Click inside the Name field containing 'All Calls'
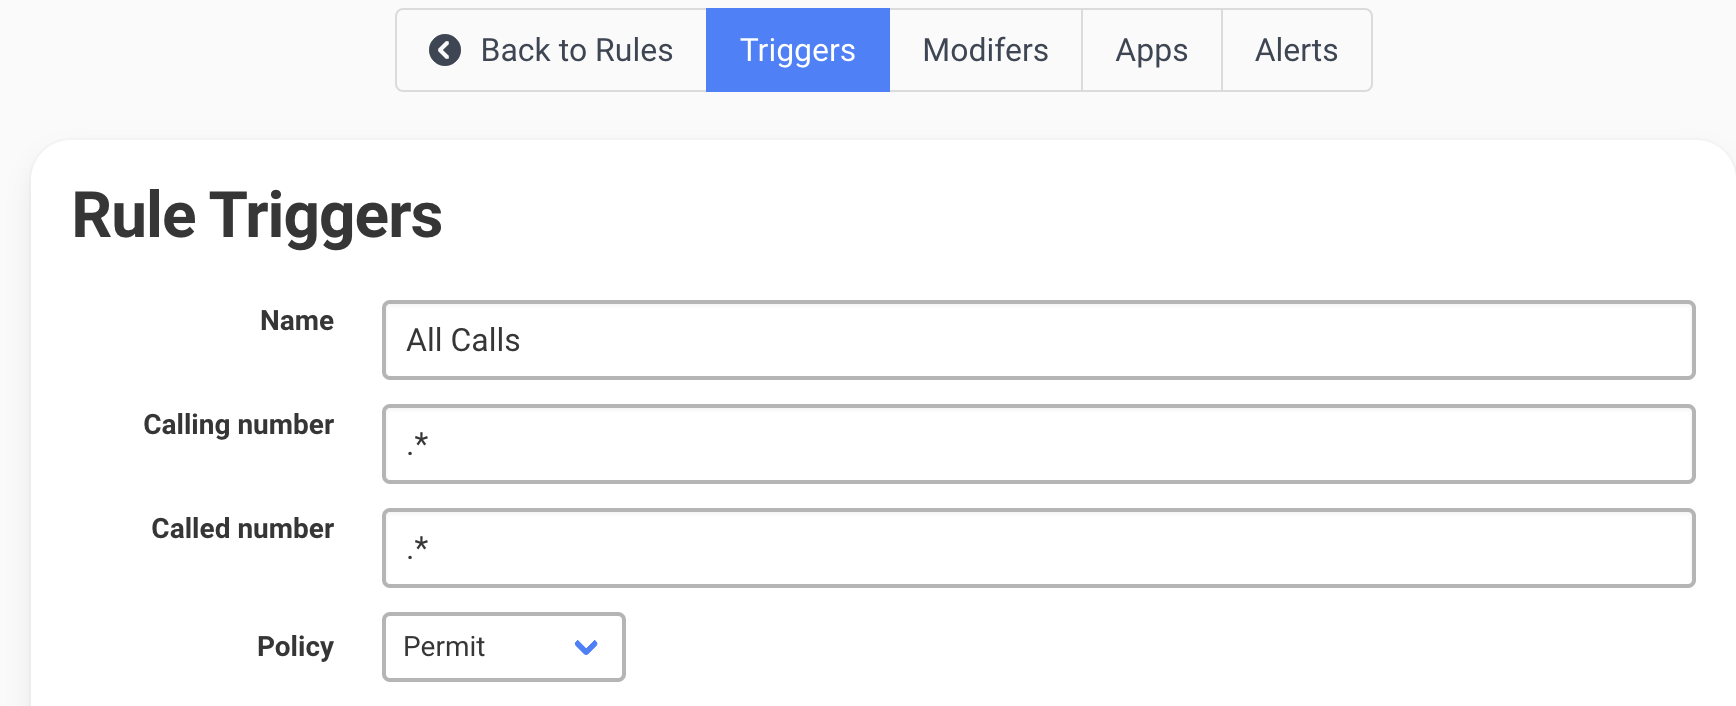This screenshot has width=1736, height=706. (900, 340)
